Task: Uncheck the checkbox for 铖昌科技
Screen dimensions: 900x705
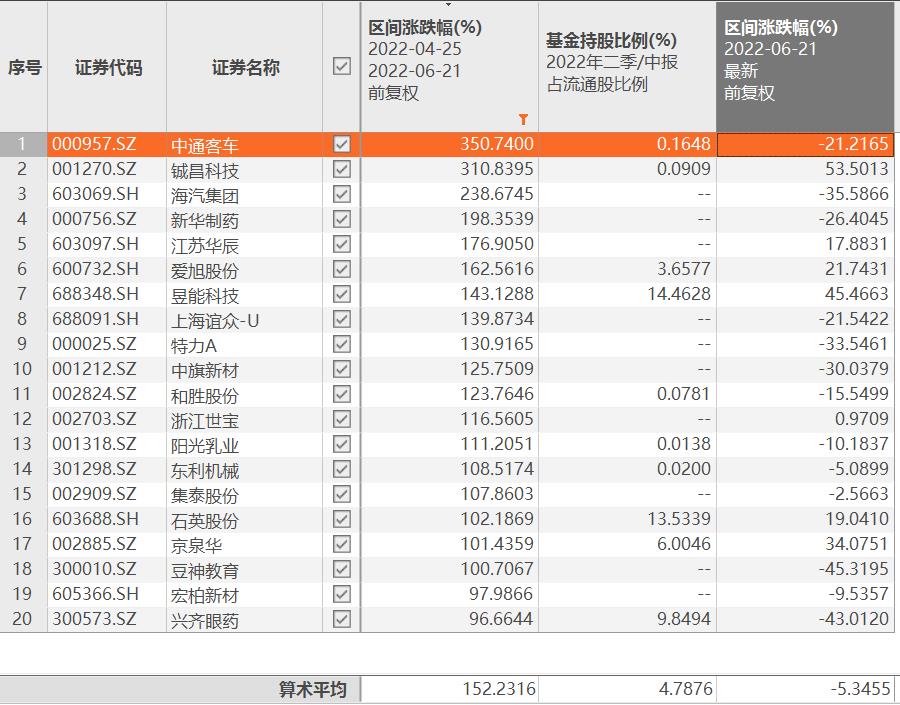Action: [342, 169]
